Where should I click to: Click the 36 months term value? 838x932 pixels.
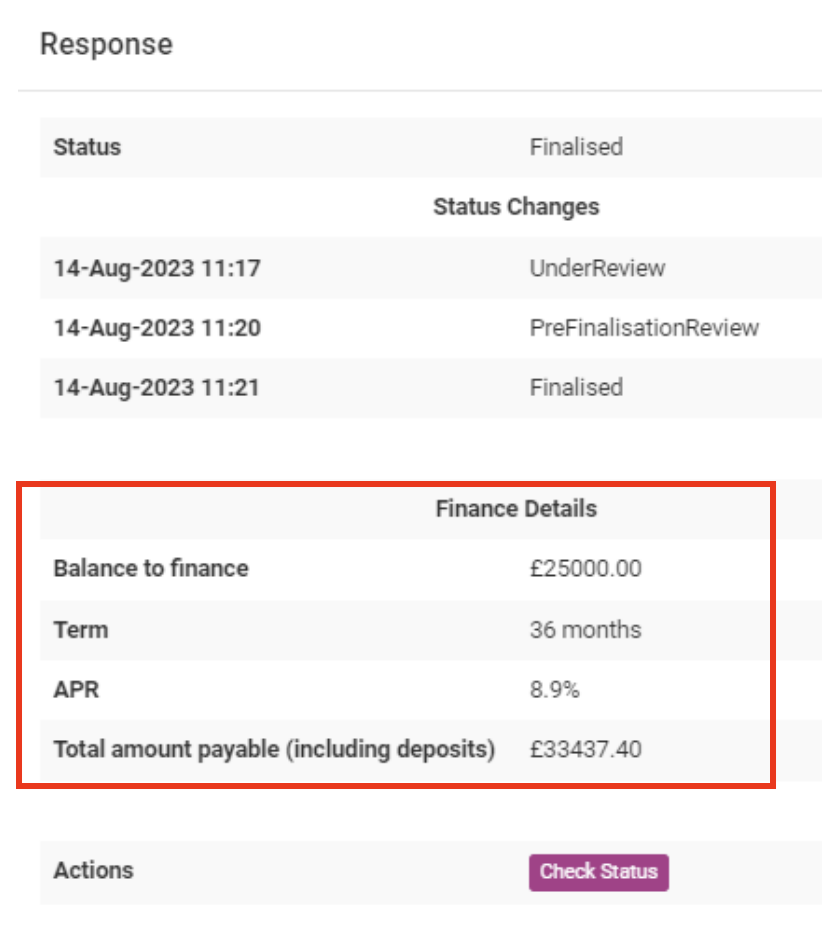click(x=585, y=630)
